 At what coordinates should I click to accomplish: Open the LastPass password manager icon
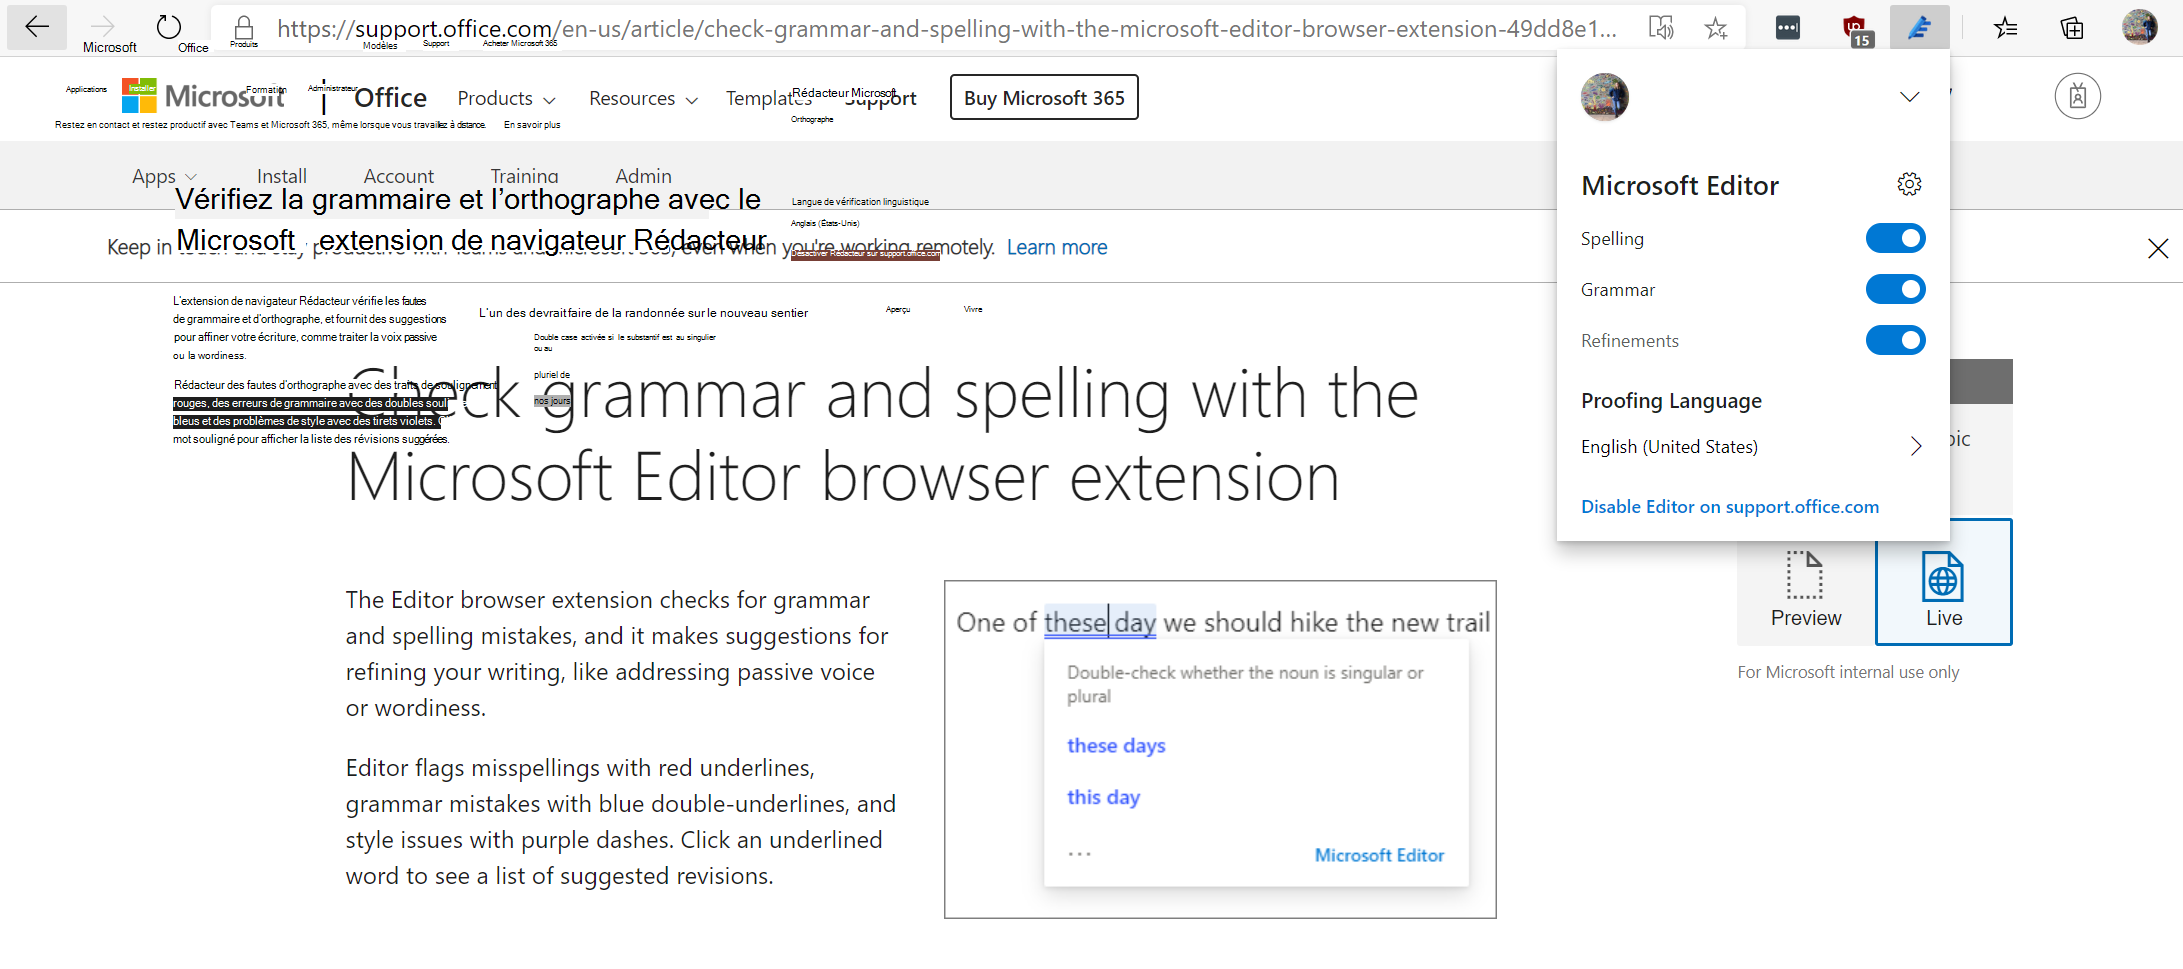tap(1787, 27)
